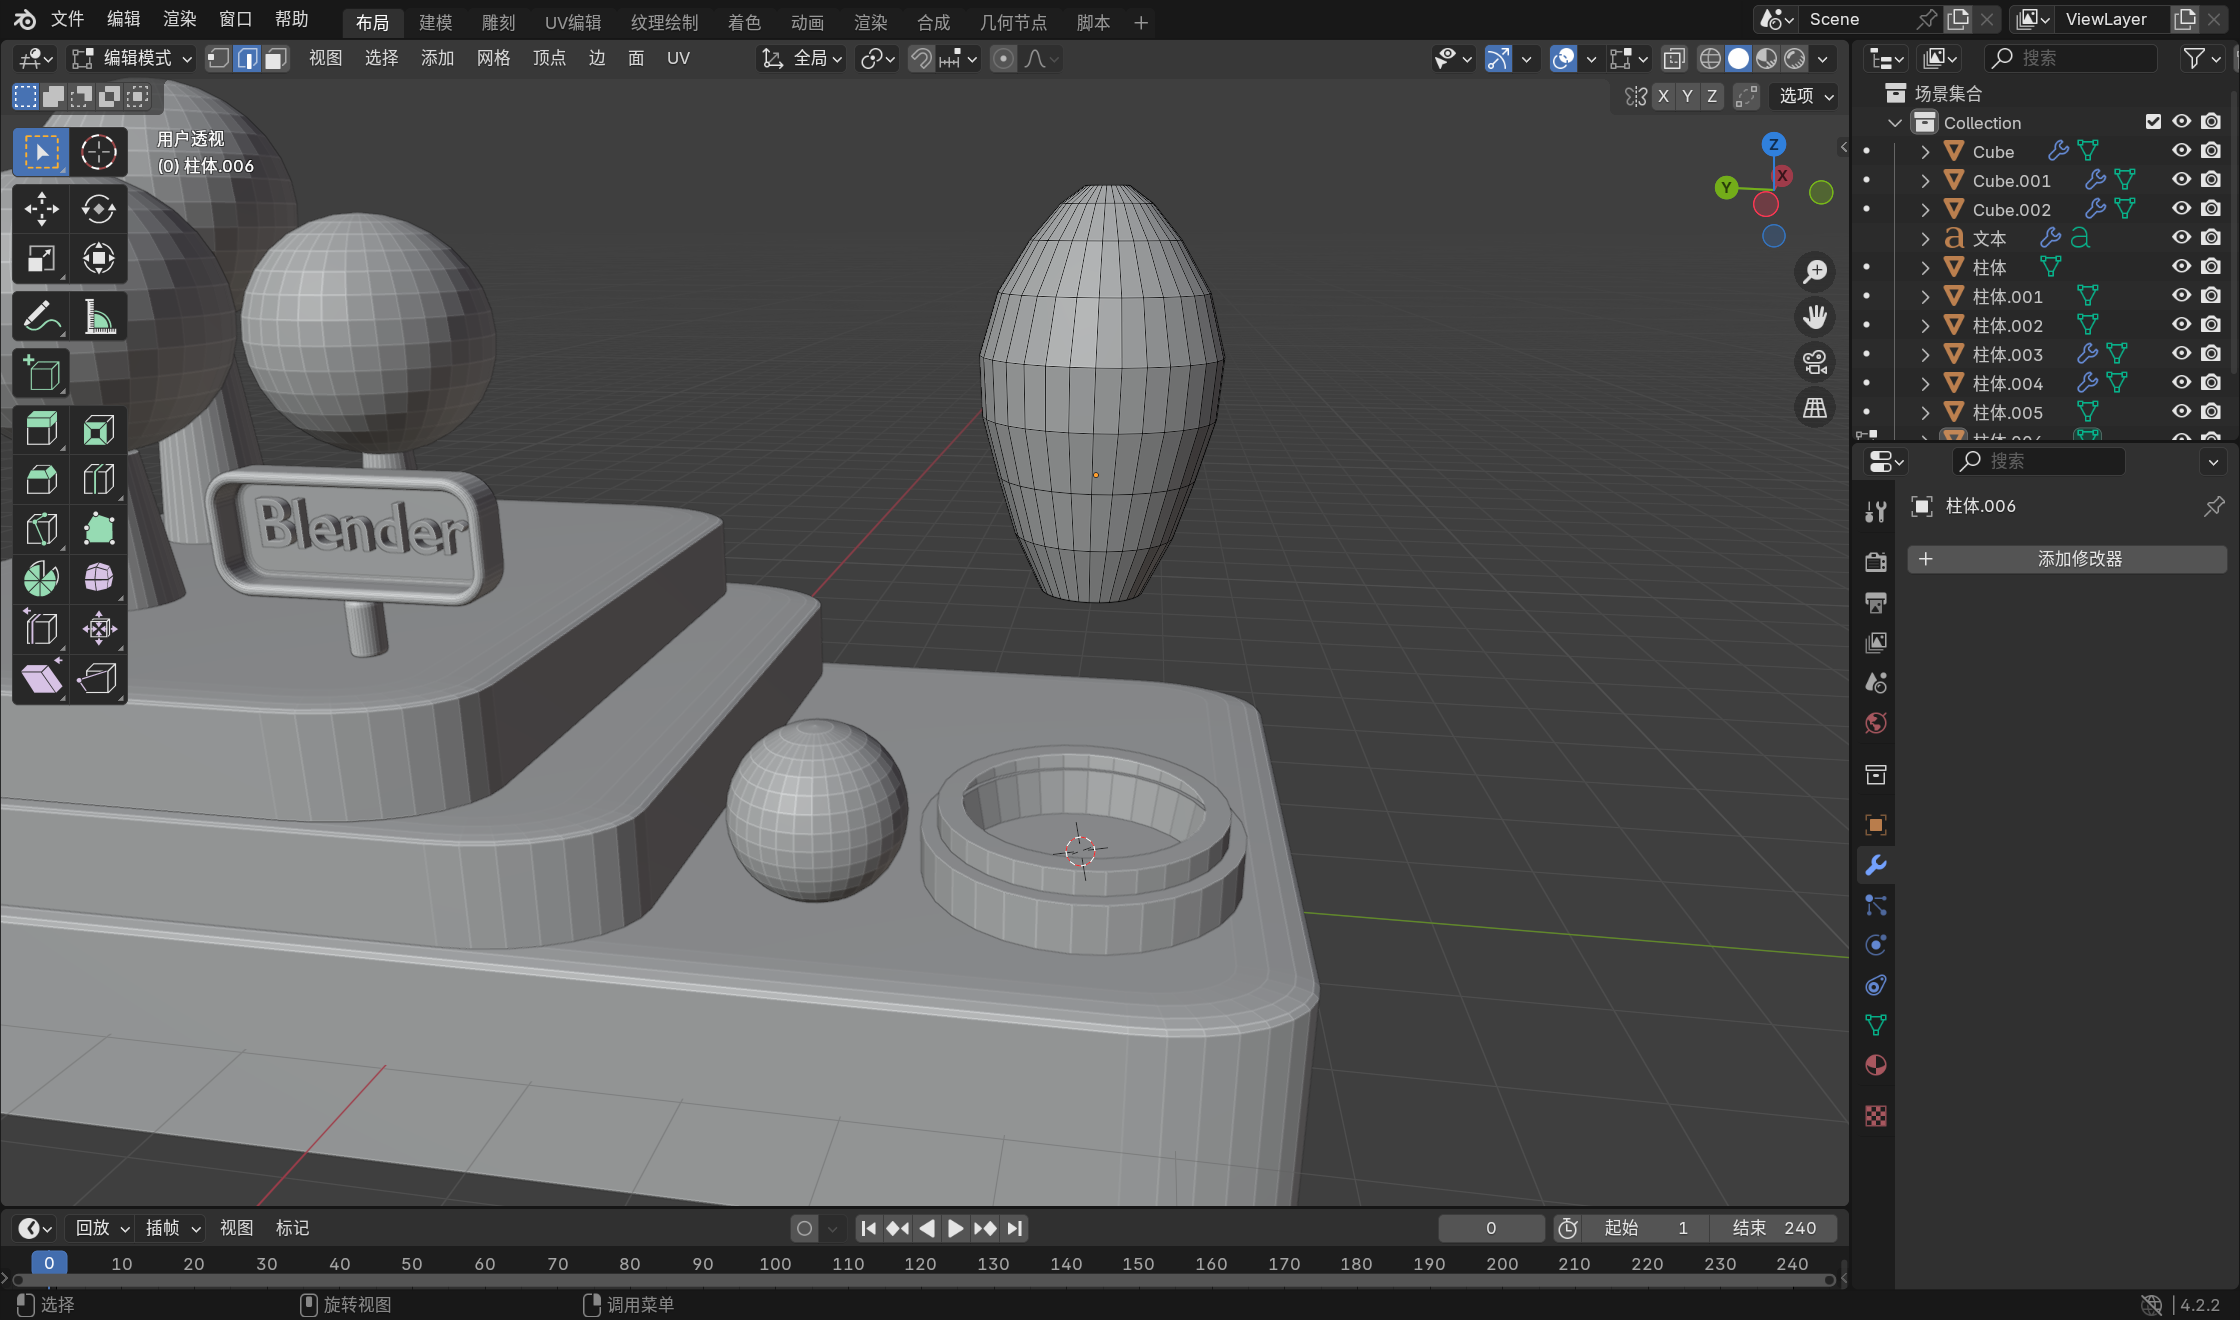The height and width of the screenshot is (1320, 2240).
Task: Open the 网格 mesh menu
Action: pos(493,59)
